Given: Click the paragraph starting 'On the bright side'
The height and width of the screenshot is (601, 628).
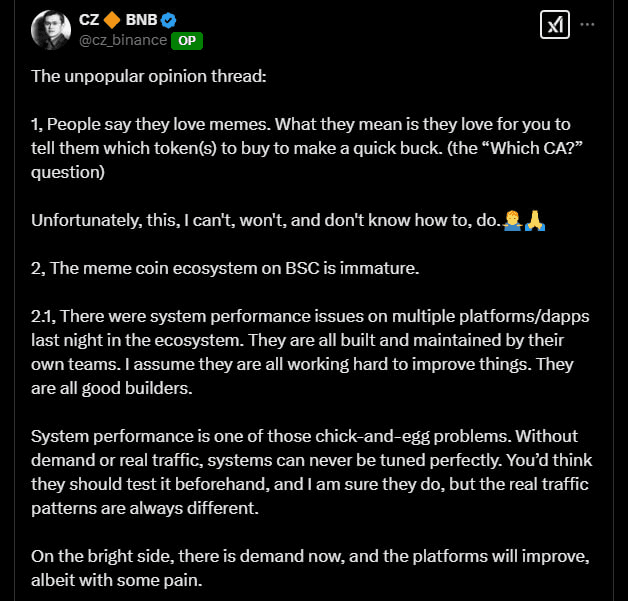Looking at the screenshot, I should pos(310,568).
